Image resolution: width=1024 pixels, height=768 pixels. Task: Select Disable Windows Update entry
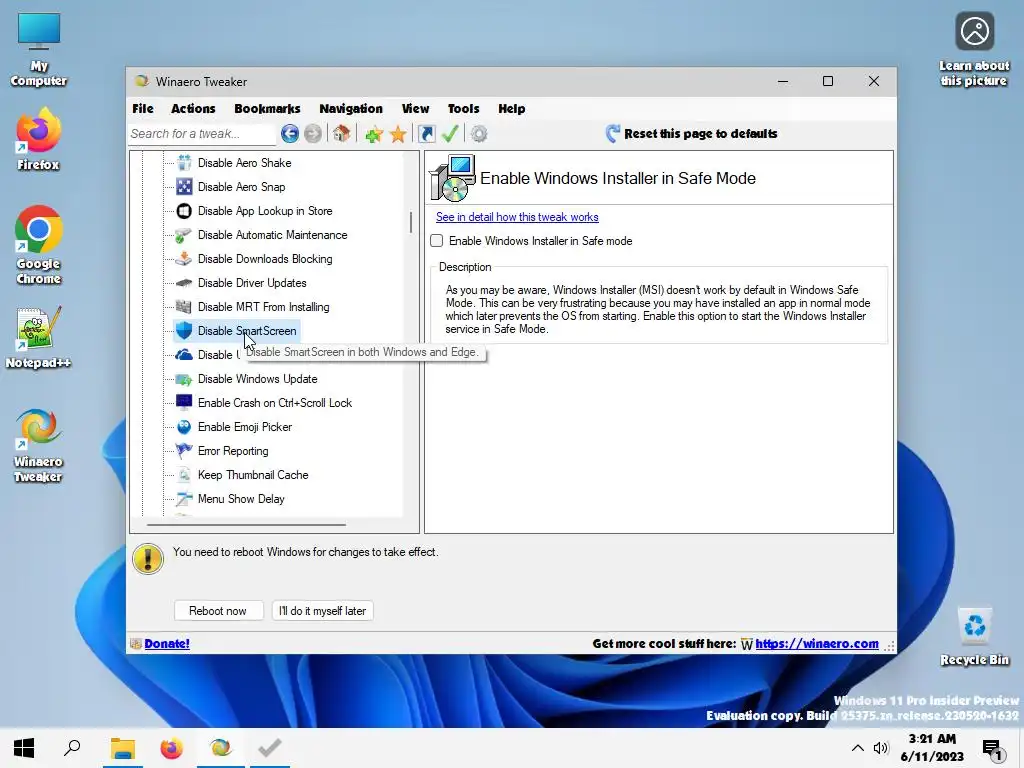coord(257,379)
